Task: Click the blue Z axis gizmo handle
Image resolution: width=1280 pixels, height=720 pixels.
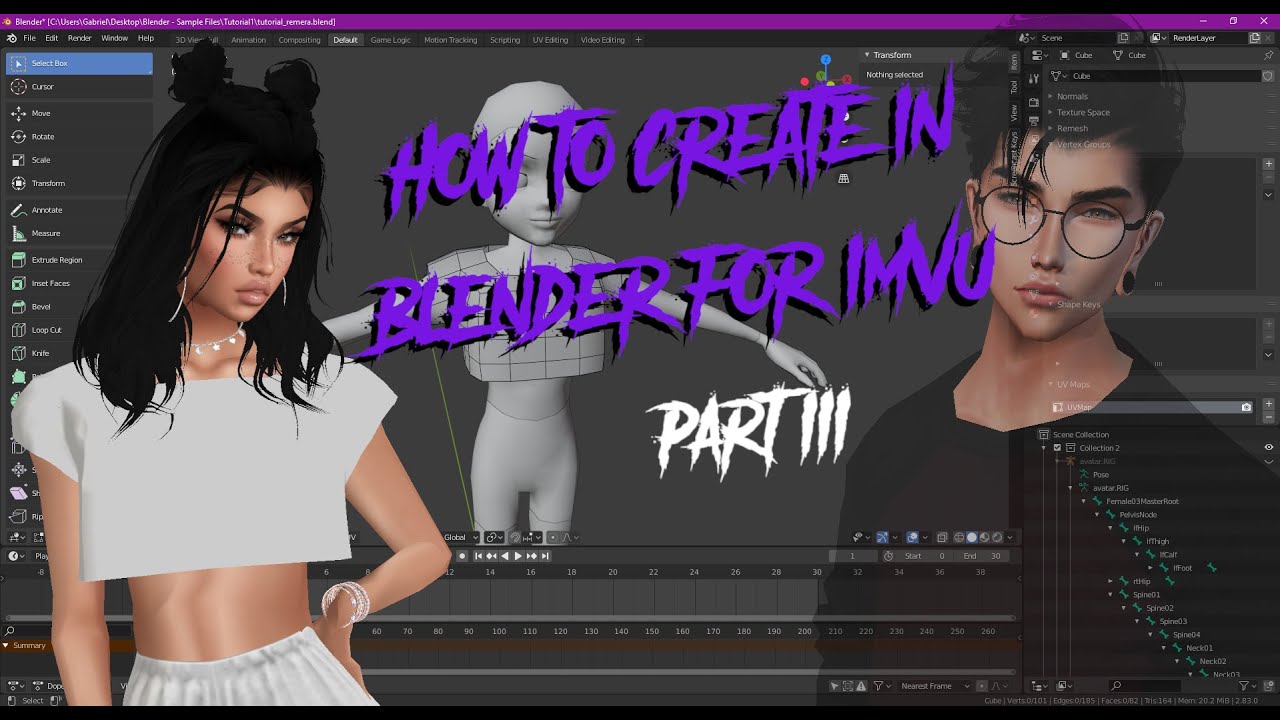Action: [826, 61]
